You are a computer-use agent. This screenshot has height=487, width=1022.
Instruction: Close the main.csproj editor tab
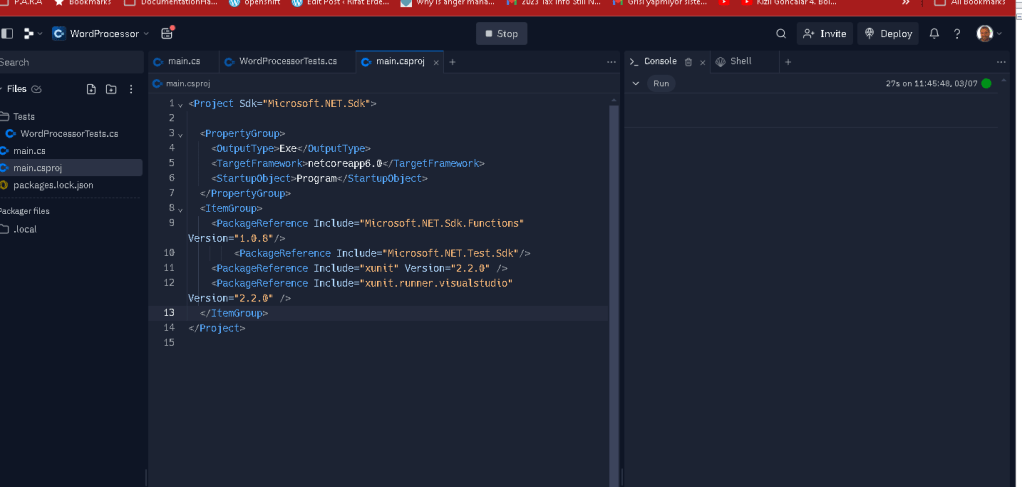pos(436,63)
